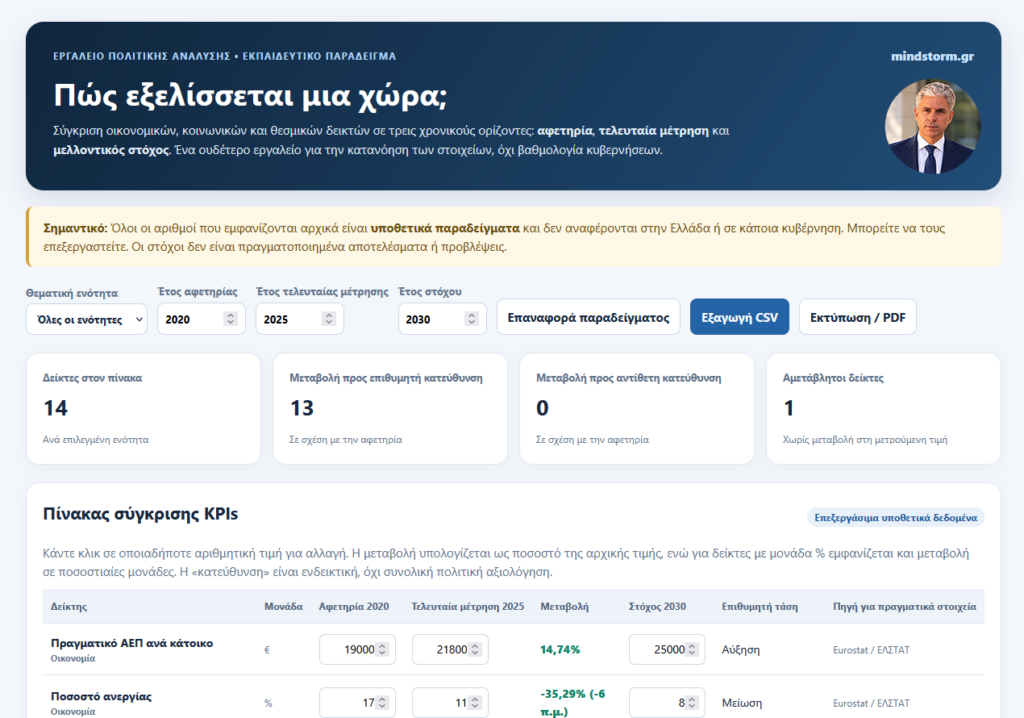This screenshot has height=718, width=1024.
Task: Use the stepper on Έτος αφετηρίας 2020
Action: tap(230, 319)
